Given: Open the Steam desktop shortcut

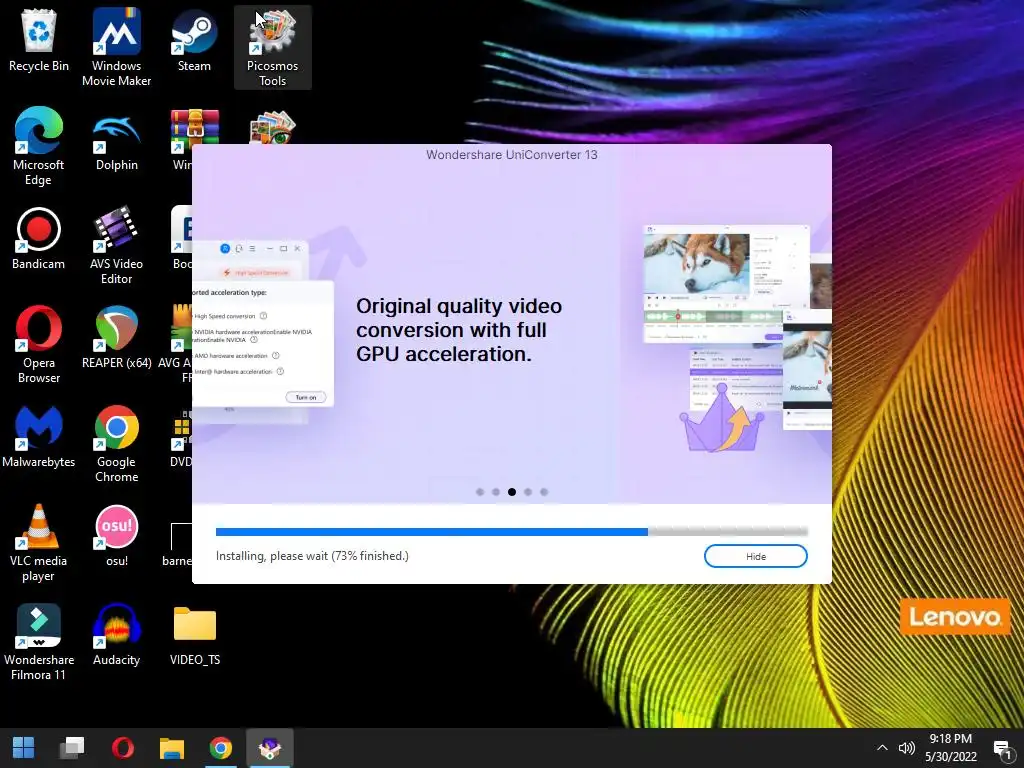Looking at the screenshot, I should point(194,41).
